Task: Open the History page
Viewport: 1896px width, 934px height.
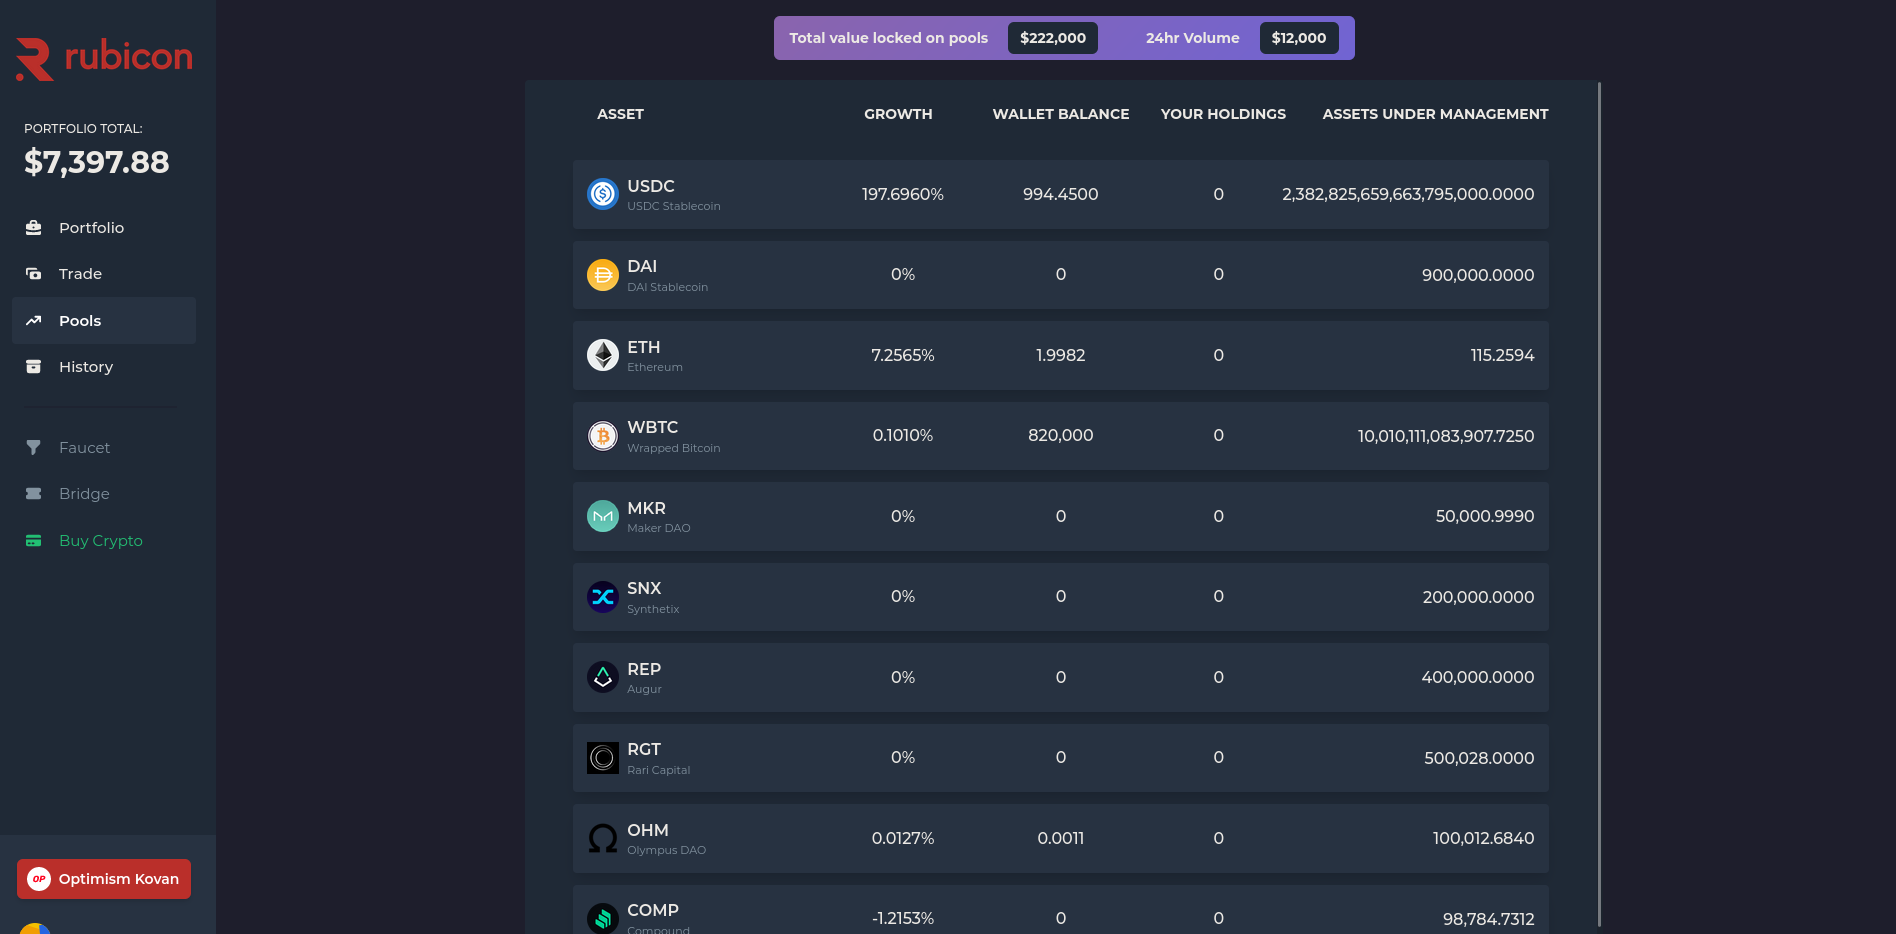Action: tap(104, 367)
